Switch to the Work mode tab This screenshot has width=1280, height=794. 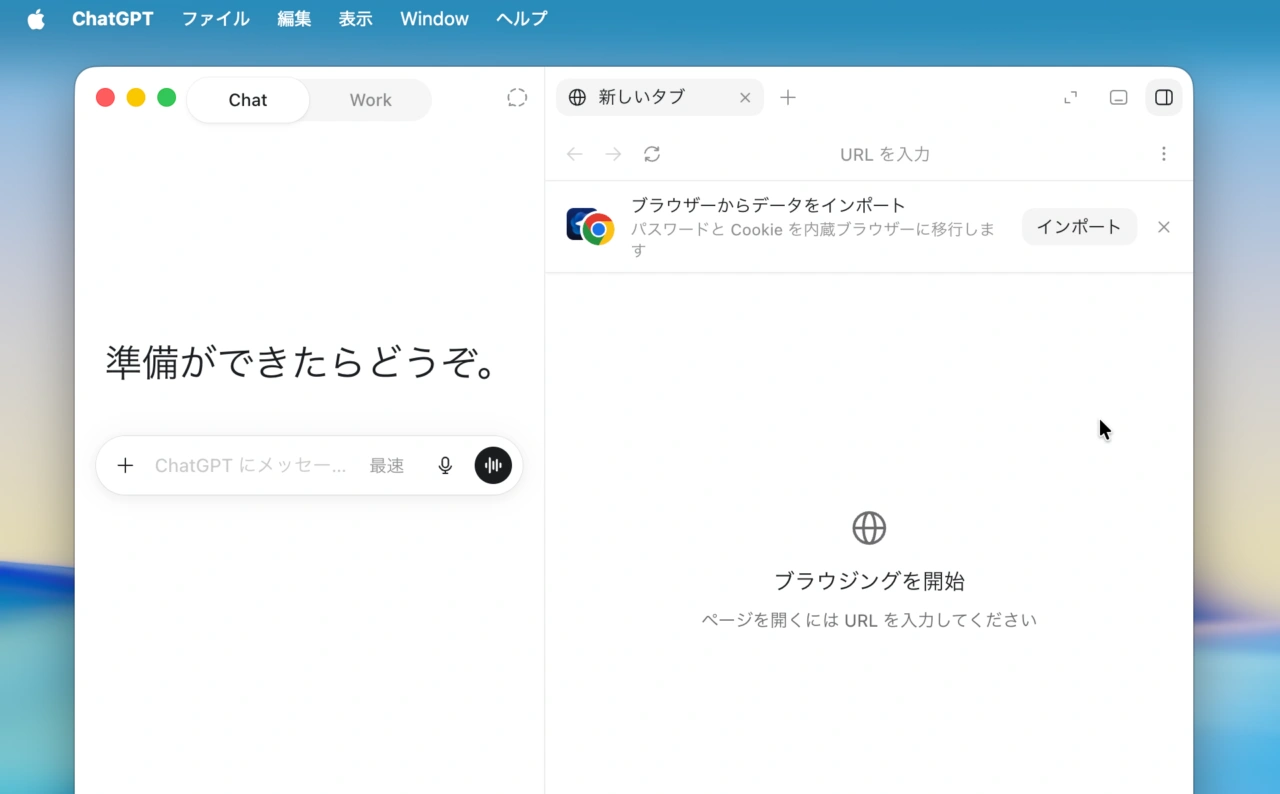pos(370,100)
